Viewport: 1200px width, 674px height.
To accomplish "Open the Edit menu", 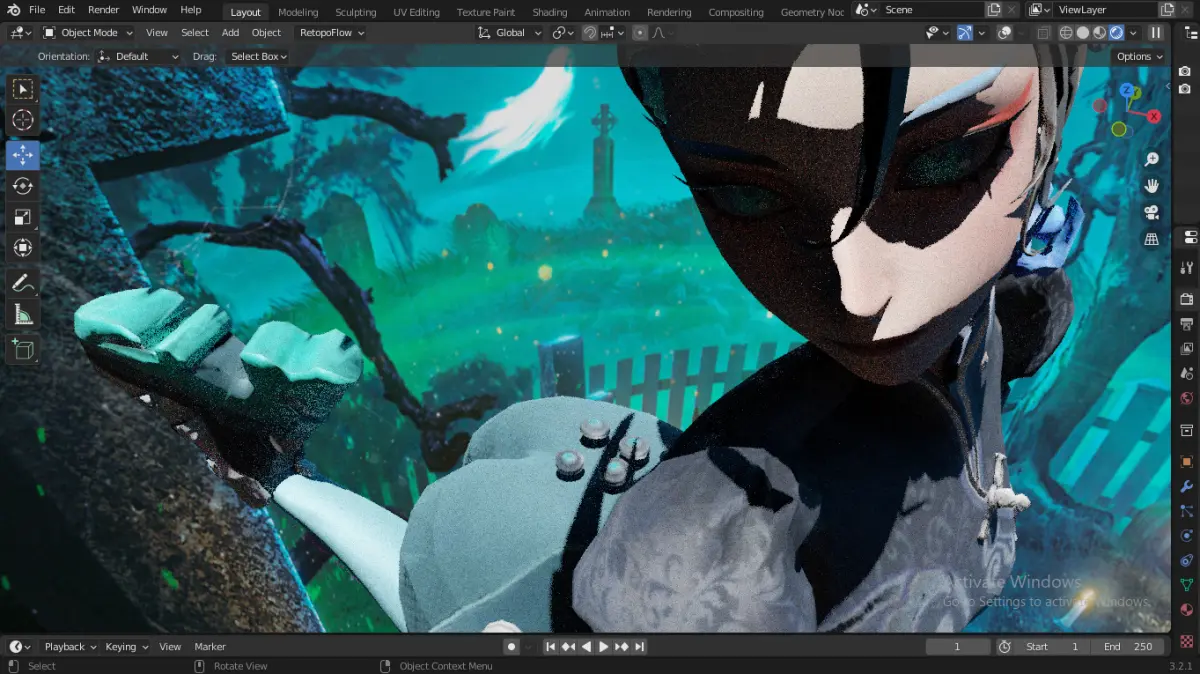I will pos(66,10).
